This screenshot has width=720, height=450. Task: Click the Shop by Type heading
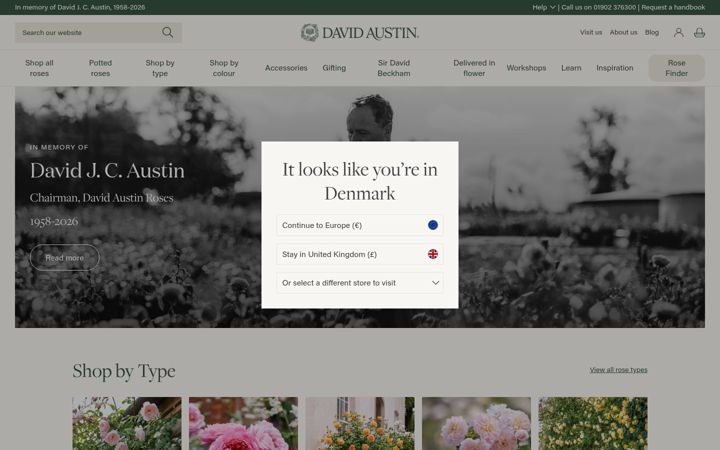(124, 371)
